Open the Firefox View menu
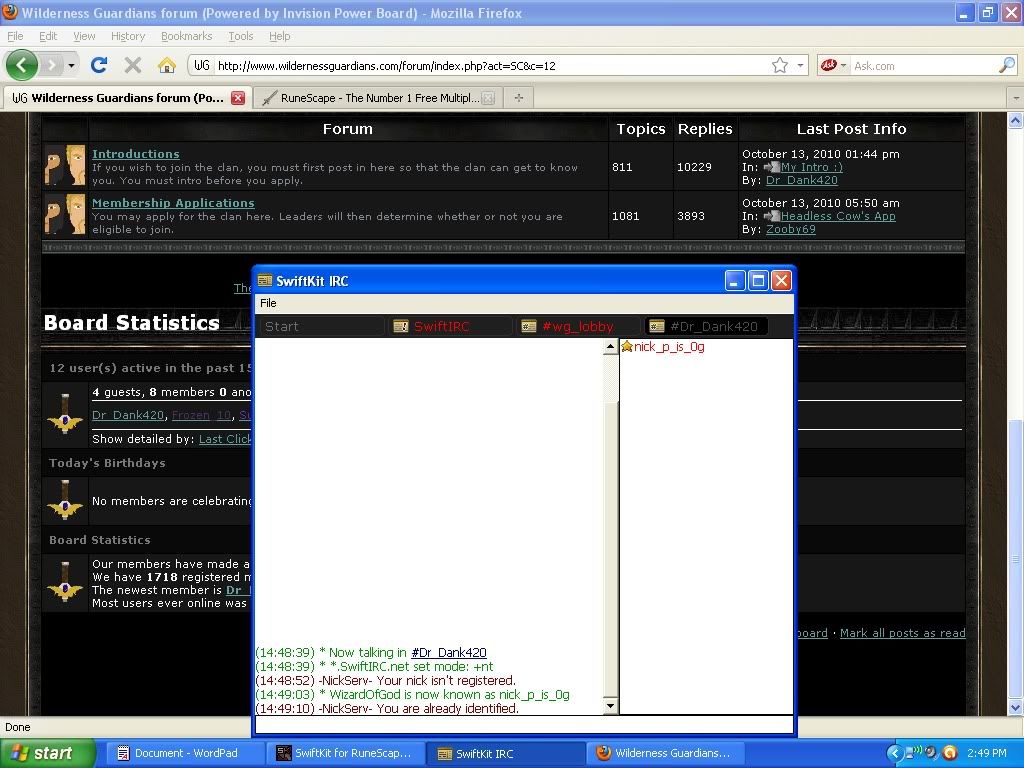1024x768 pixels. pos(84,36)
